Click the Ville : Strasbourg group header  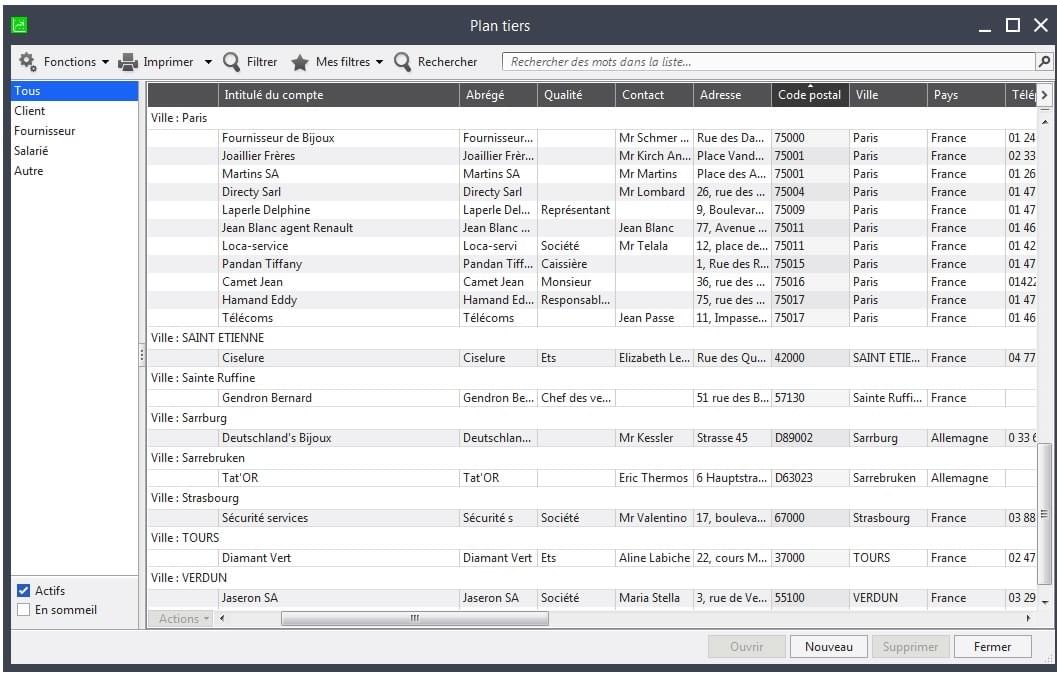(x=194, y=498)
